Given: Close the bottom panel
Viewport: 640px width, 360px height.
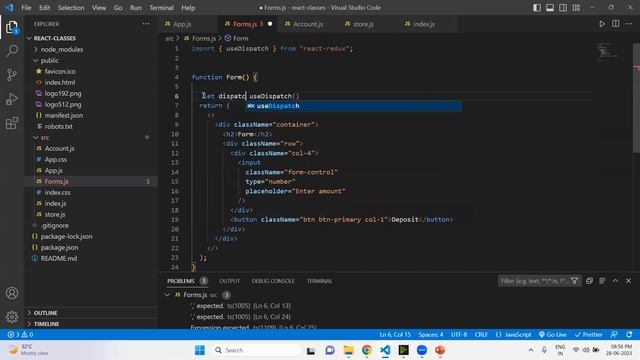Looking at the screenshot, I should tap(629, 281).
